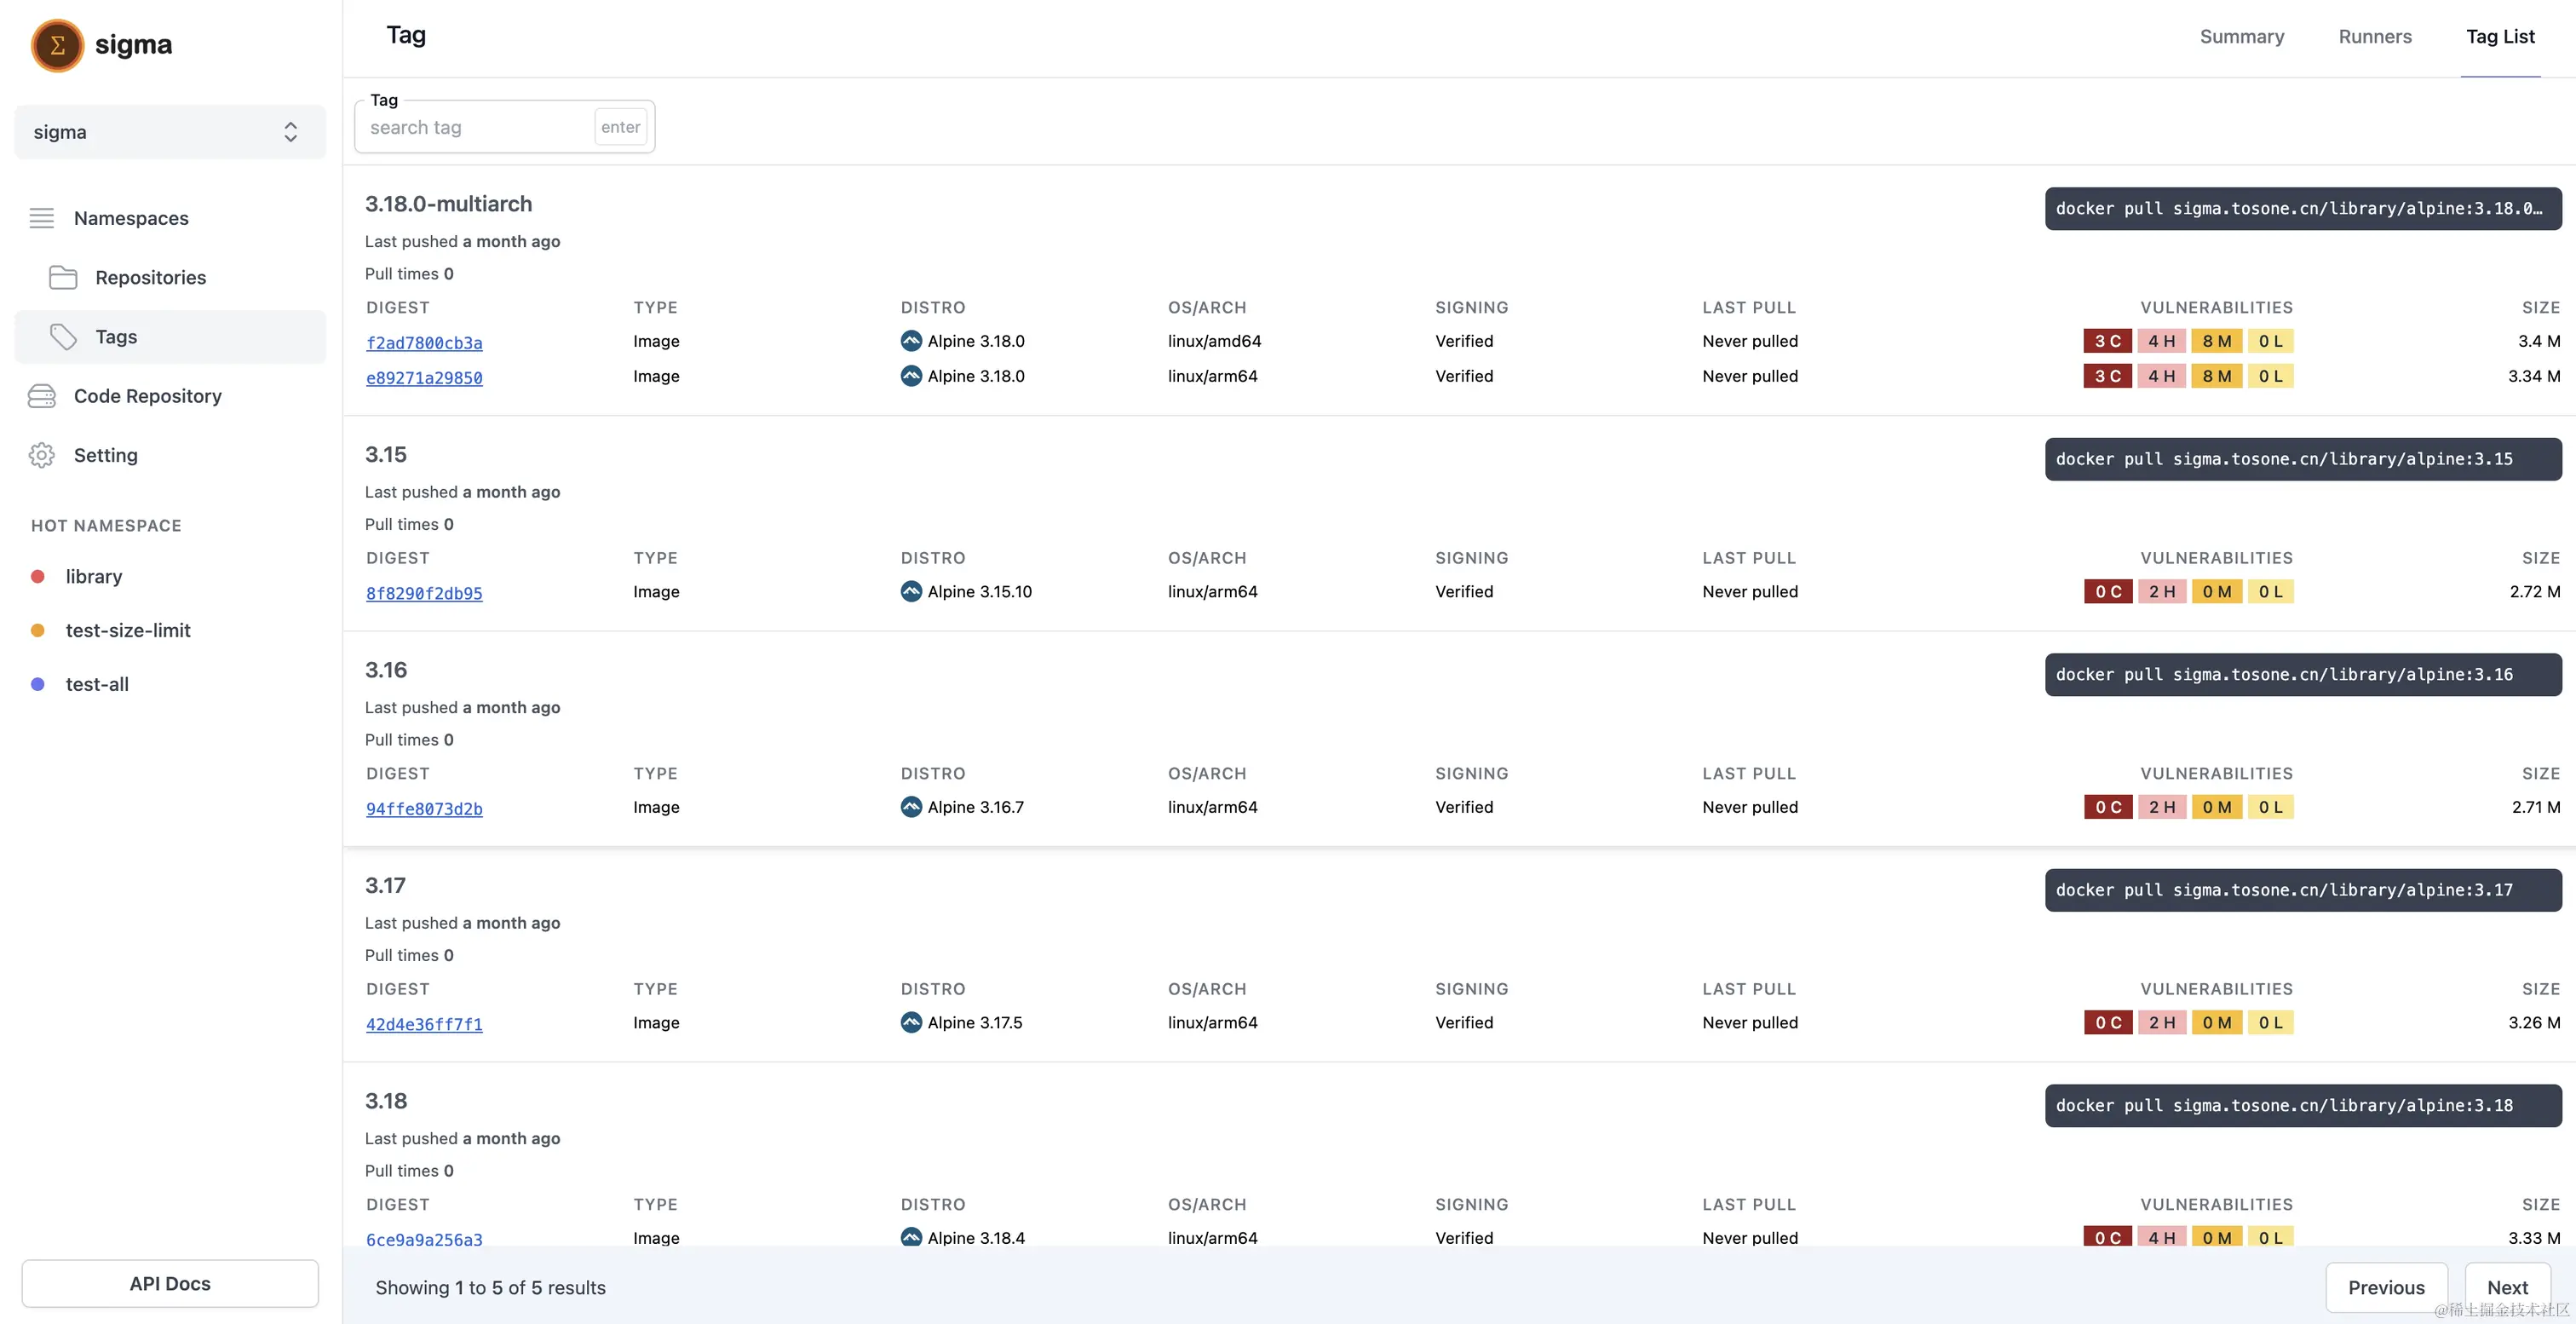Select the red-dotted library hot namespace
Image resolution: width=2576 pixels, height=1324 pixels.
(93, 576)
